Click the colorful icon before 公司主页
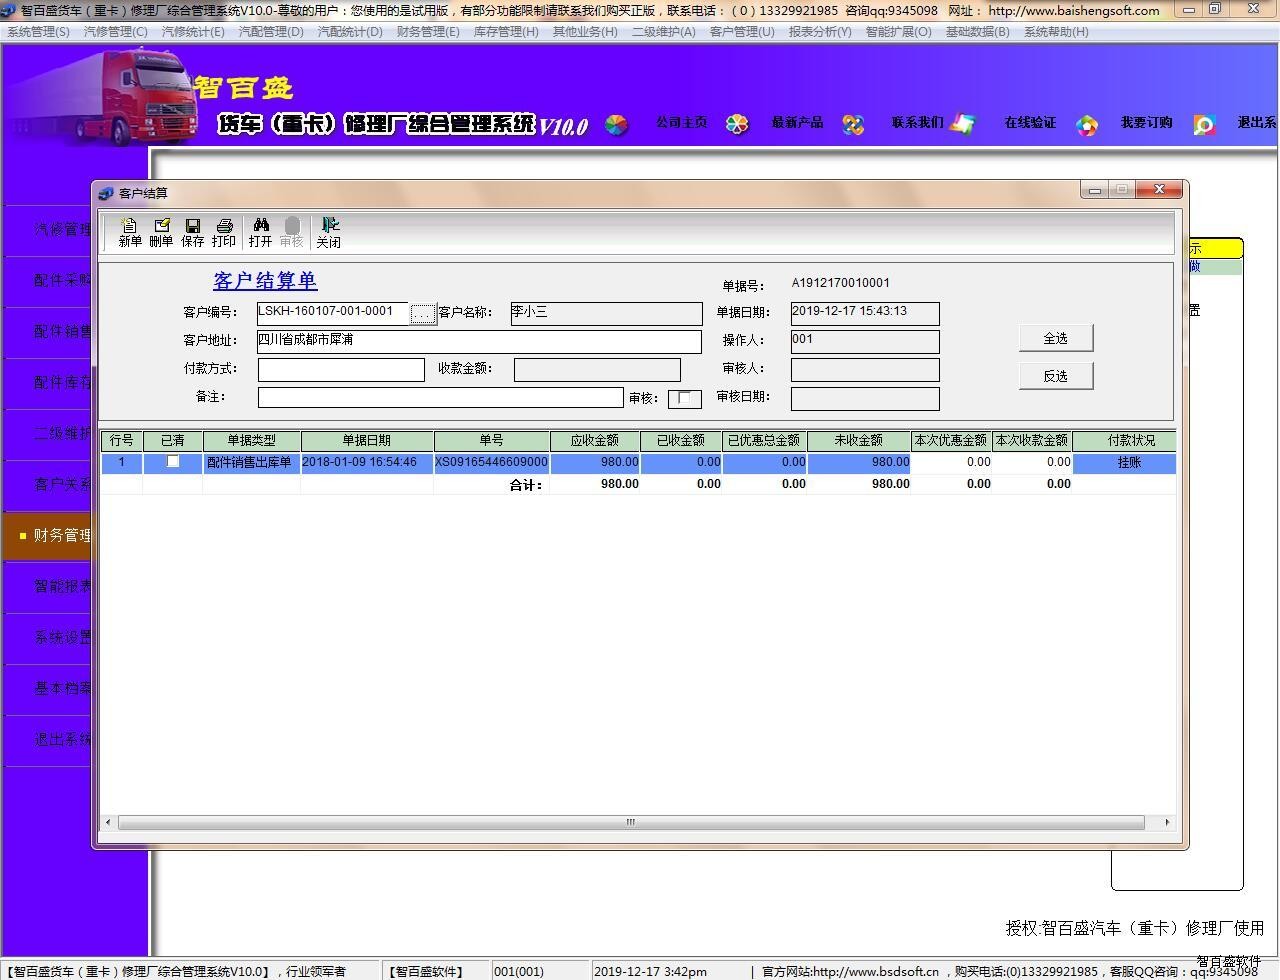 (x=617, y=125)
